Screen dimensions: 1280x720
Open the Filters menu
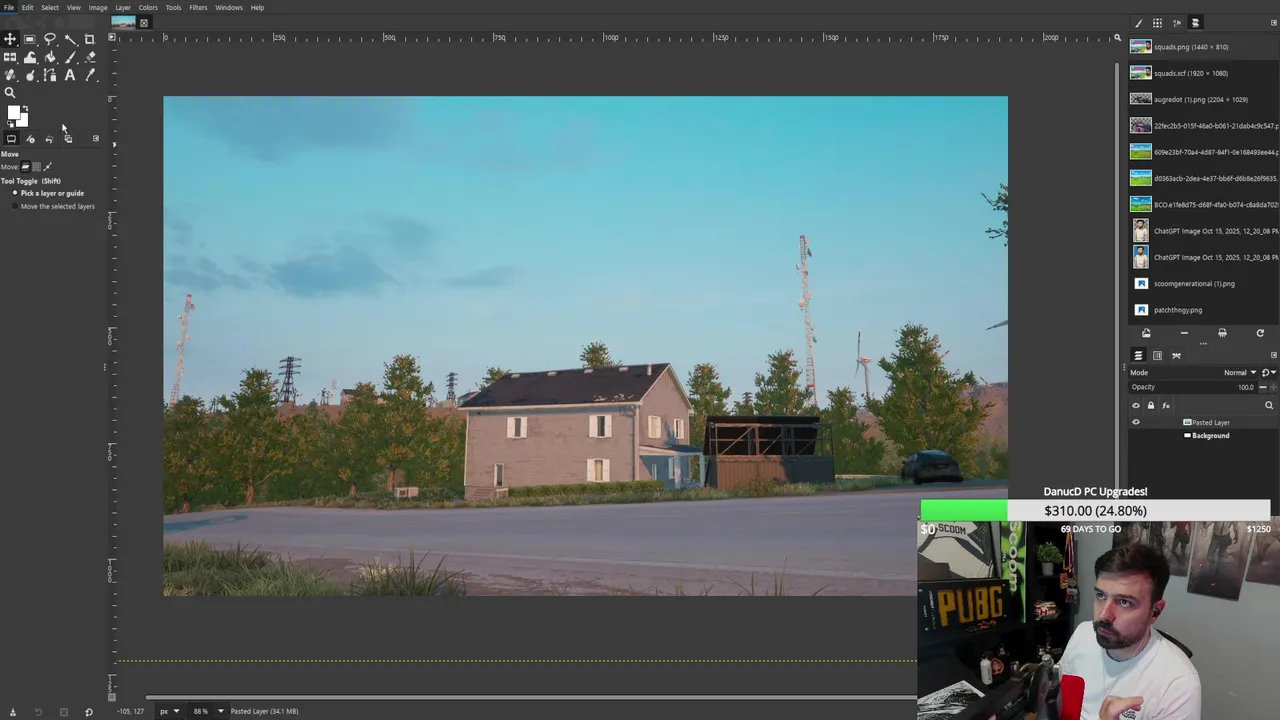tap(198, 7)
